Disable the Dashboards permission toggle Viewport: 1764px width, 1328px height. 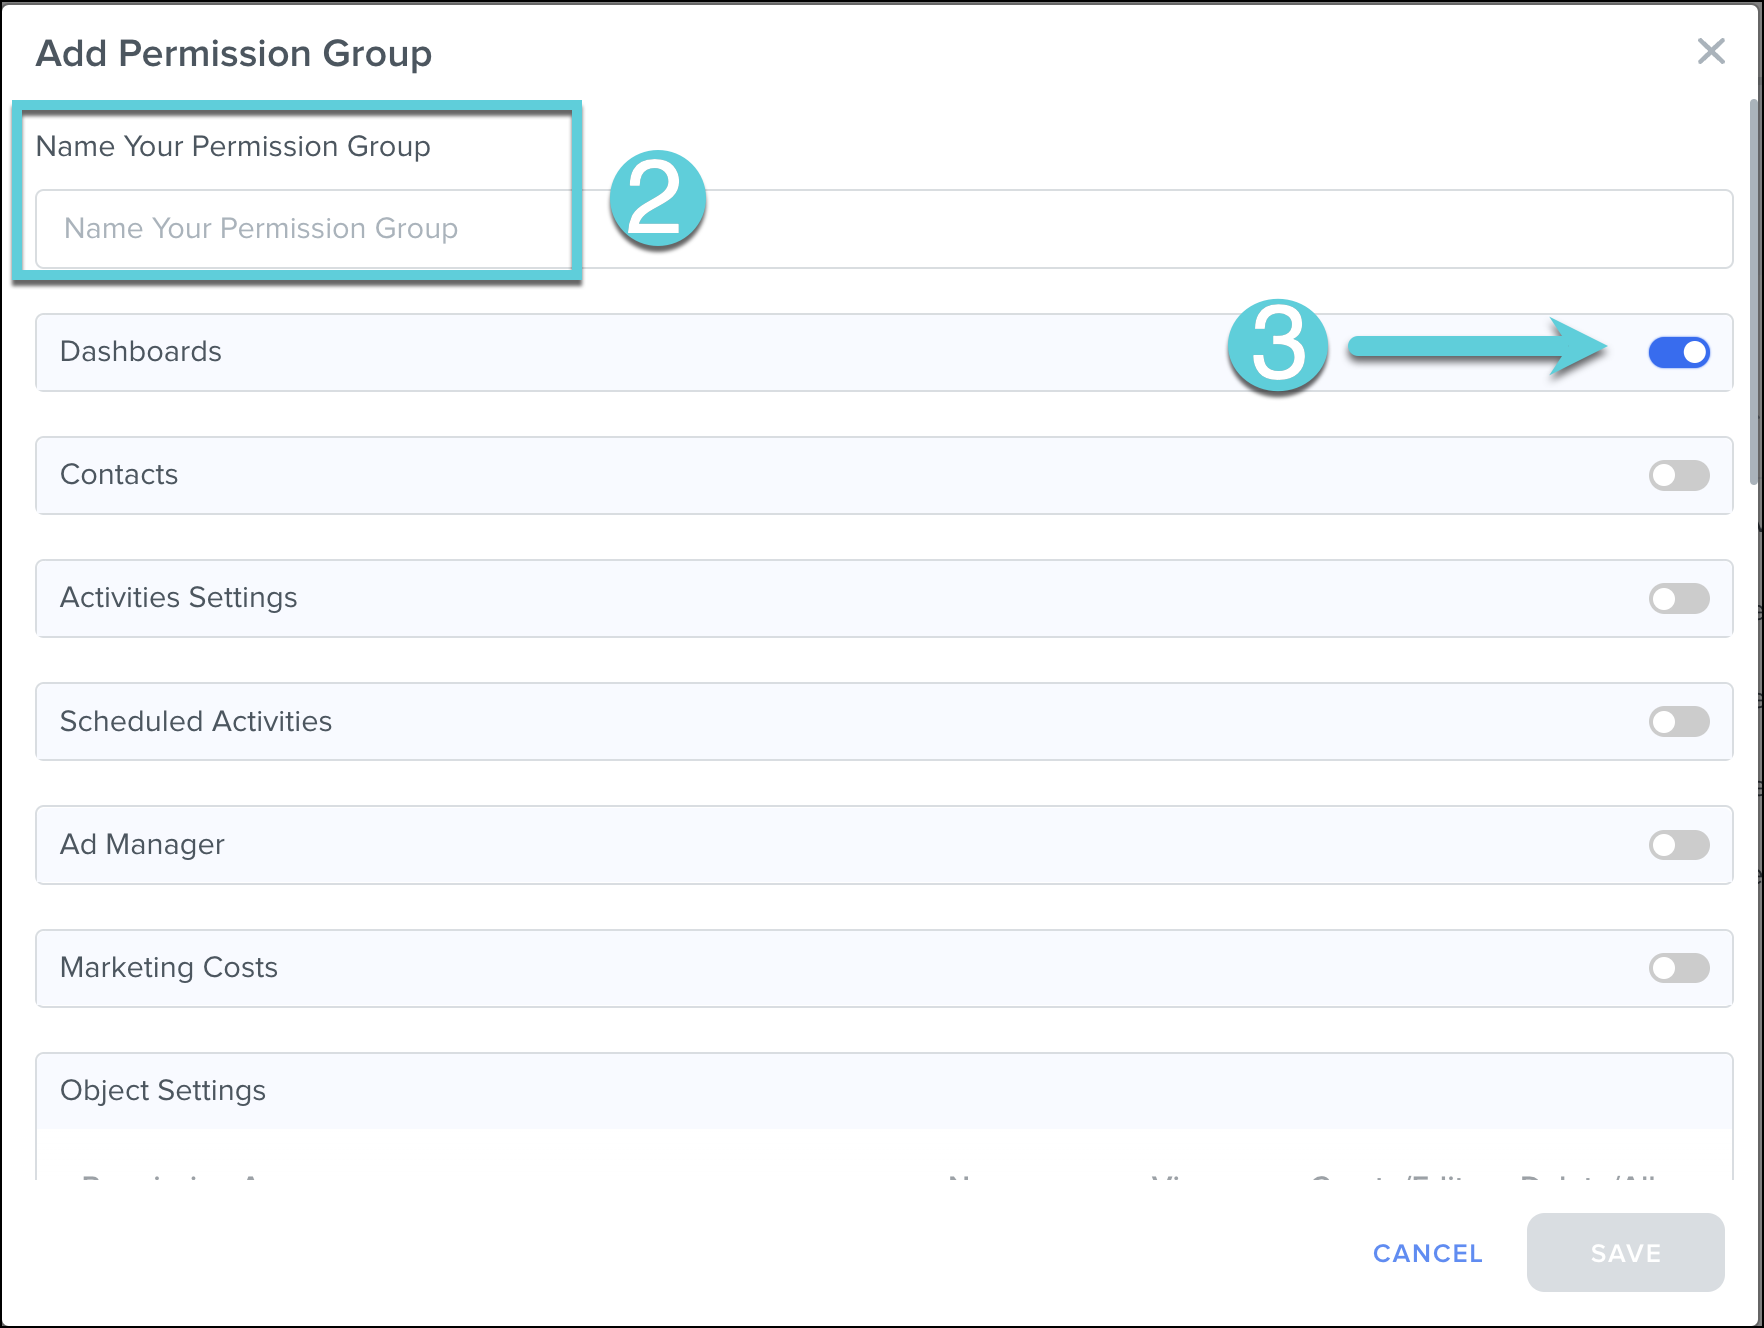[1678, 352]
